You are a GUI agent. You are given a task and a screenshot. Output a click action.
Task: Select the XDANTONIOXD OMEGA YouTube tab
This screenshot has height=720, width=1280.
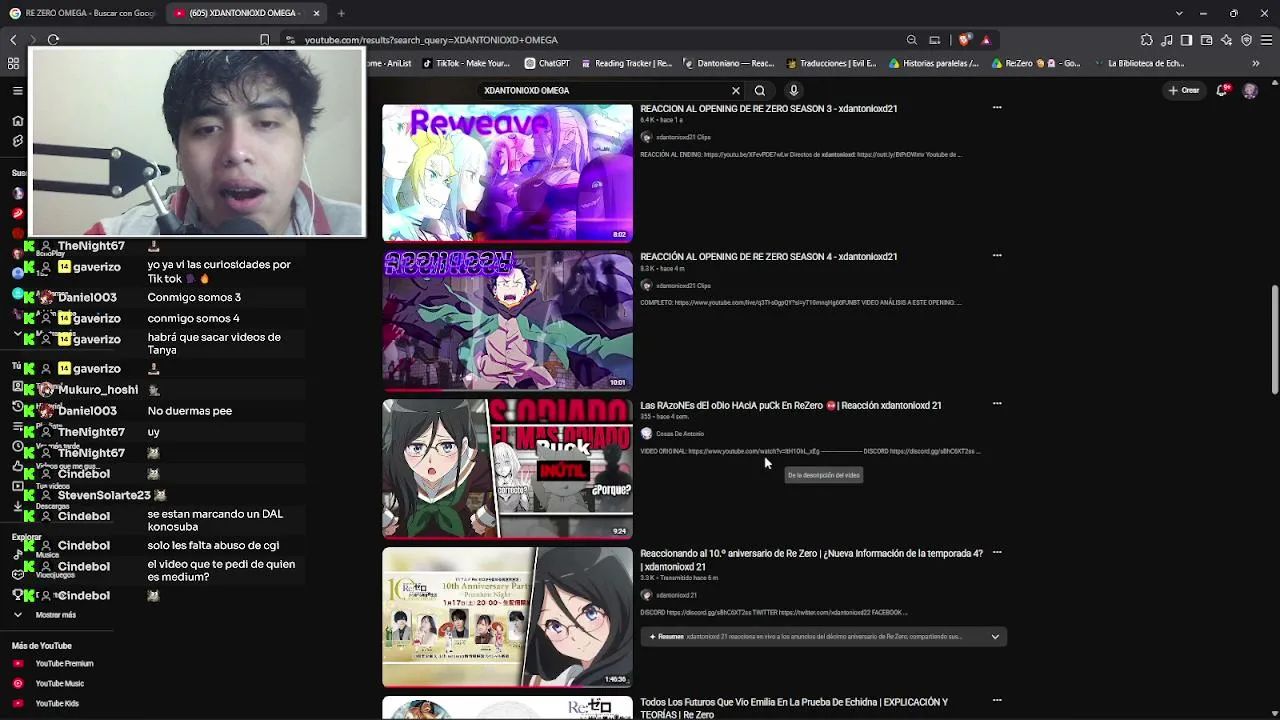(245, 13)
